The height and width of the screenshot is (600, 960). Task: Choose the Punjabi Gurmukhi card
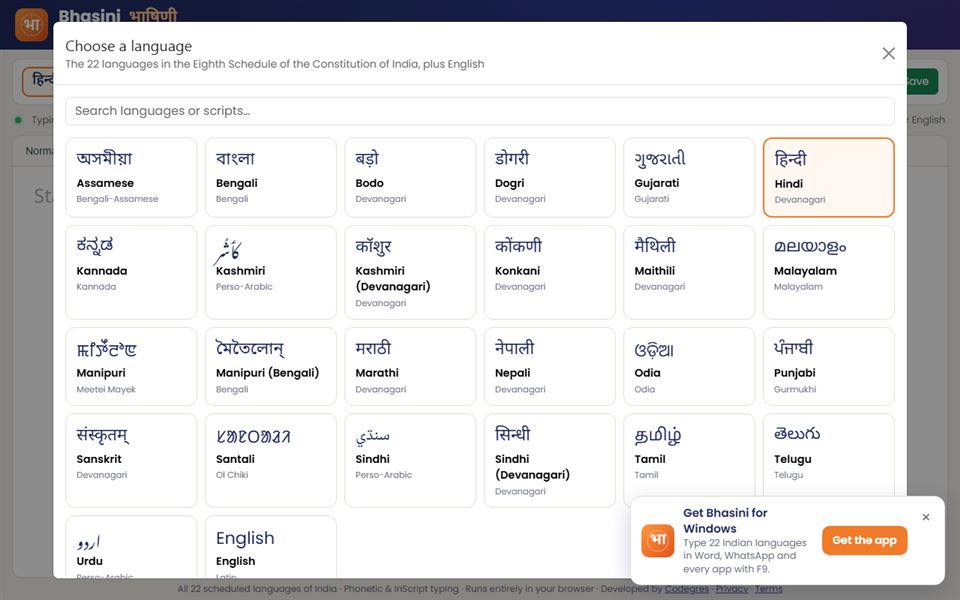pos(828,366)
